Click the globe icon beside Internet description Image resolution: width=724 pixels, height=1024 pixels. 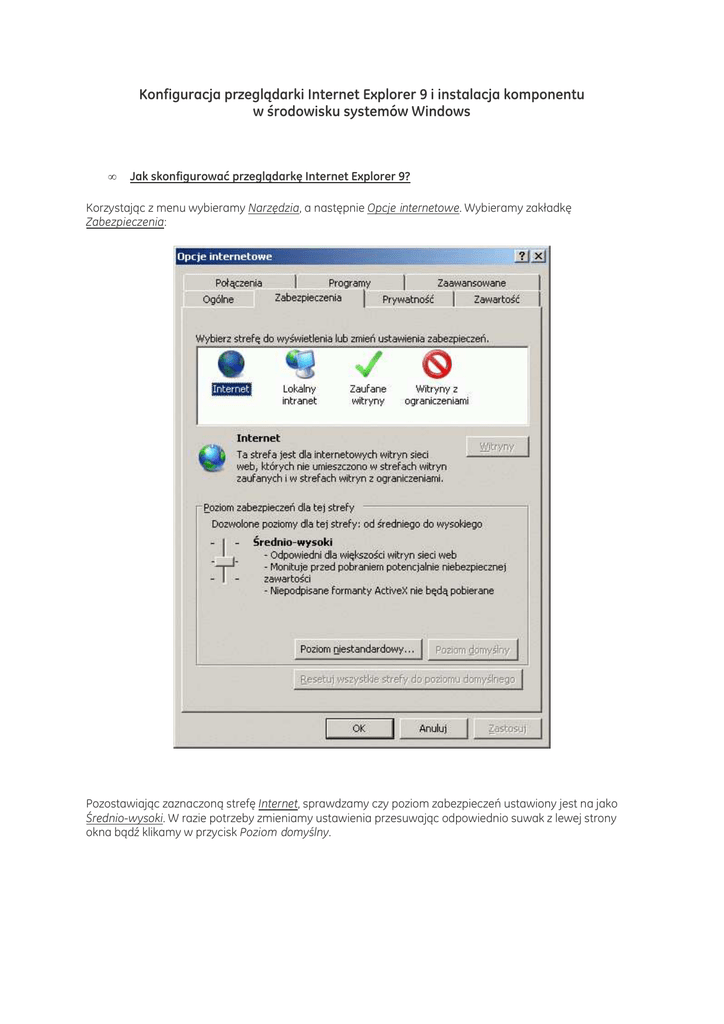tap(211, 458)
